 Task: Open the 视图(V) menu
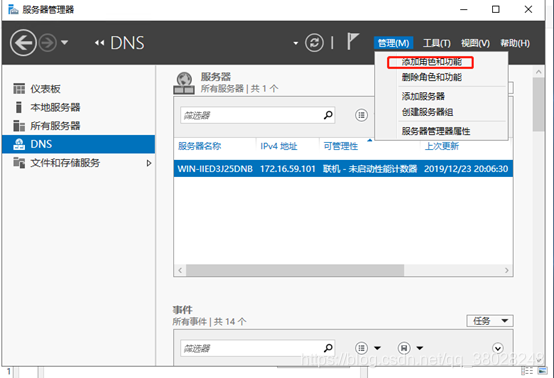point(475,43)
